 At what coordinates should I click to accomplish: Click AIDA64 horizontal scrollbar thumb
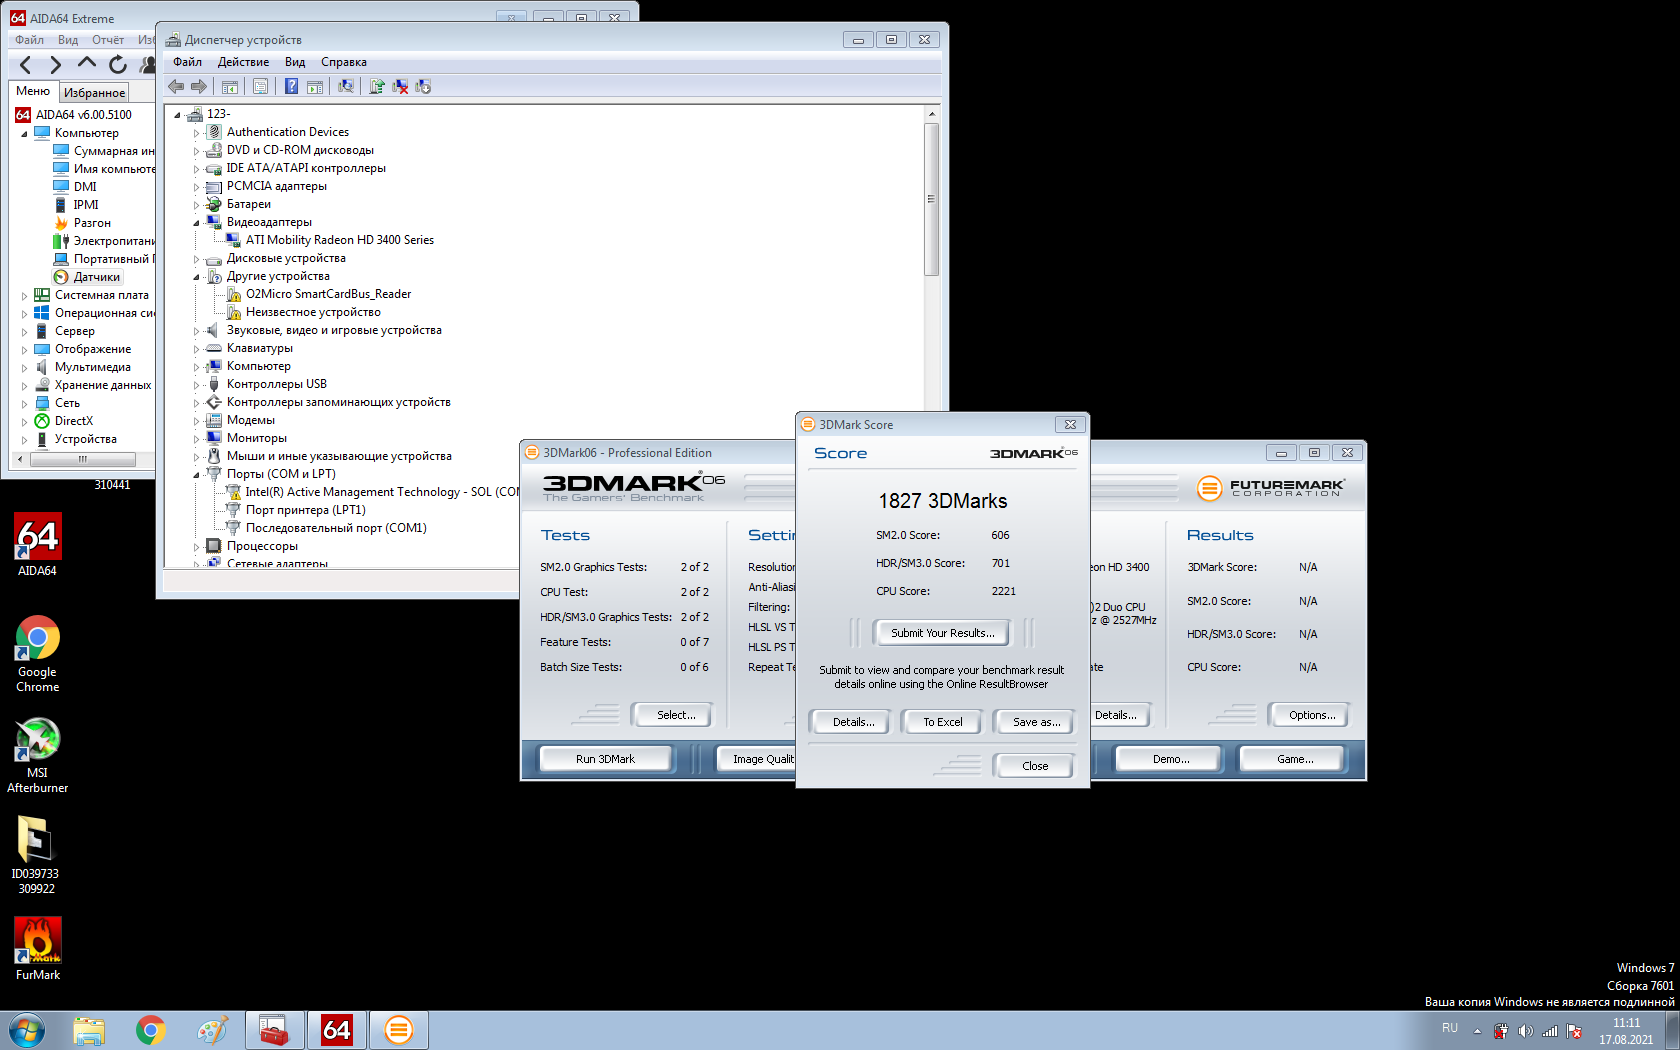coord(83,460)
